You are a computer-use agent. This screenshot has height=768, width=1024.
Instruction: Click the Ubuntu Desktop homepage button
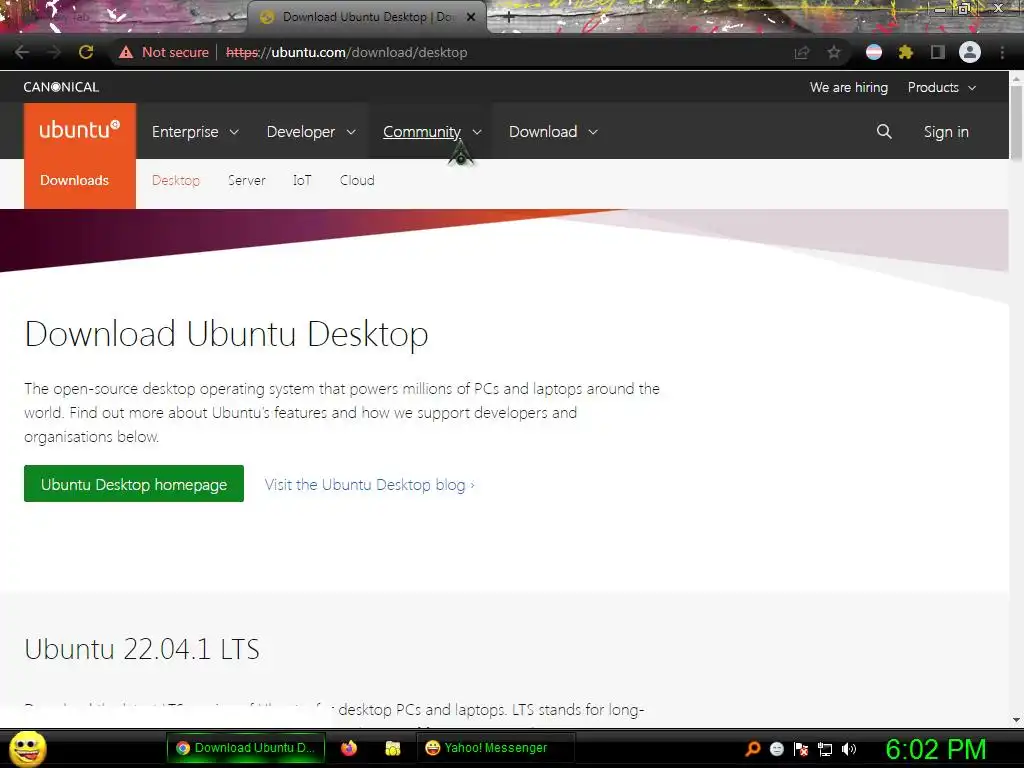[x=134, y=484]
